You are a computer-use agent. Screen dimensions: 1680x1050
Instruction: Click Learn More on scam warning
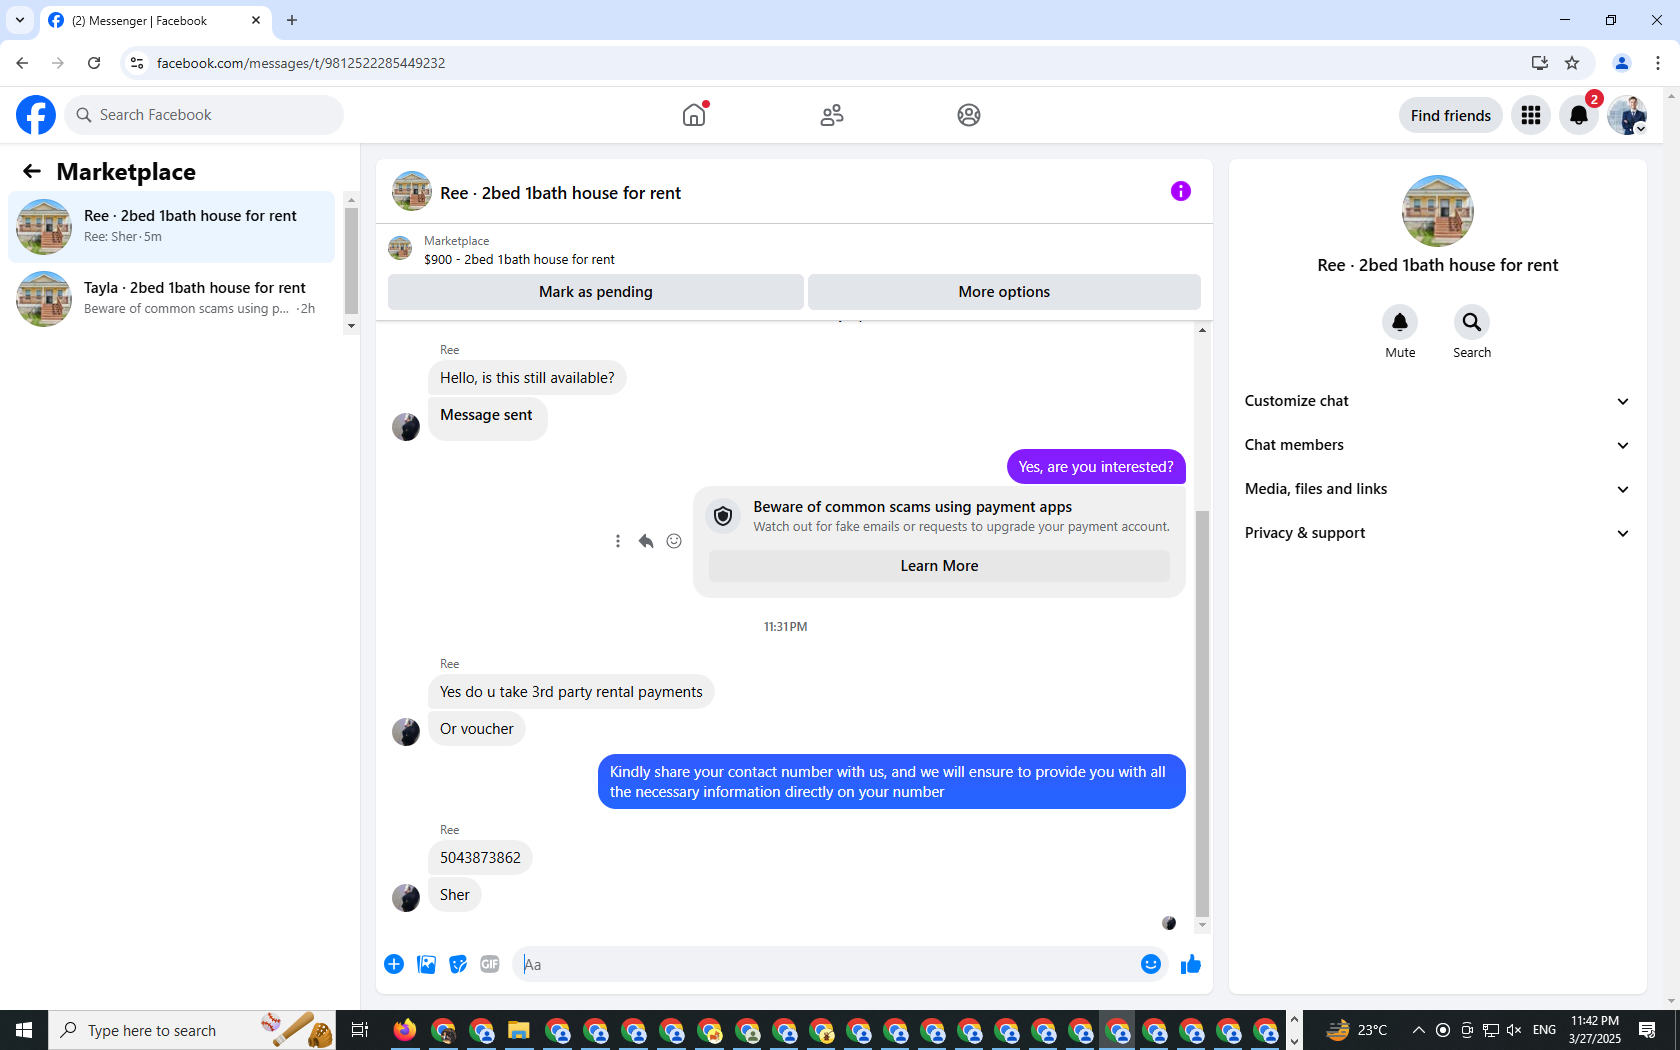(x=939, y=566)
